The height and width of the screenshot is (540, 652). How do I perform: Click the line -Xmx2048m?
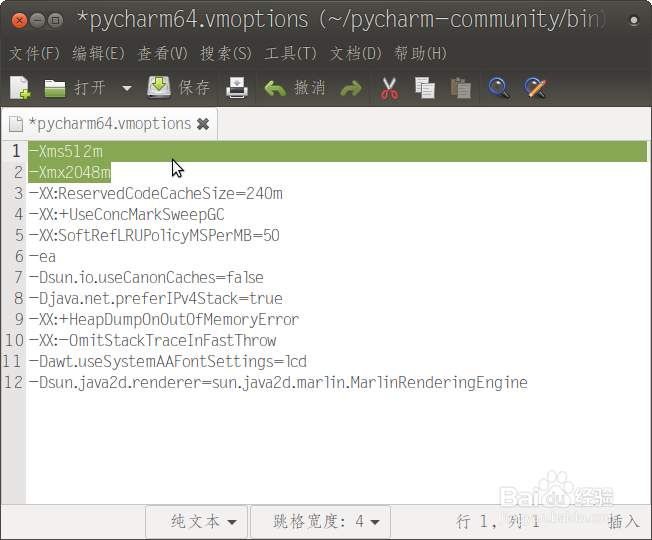[x=69, y=172]
